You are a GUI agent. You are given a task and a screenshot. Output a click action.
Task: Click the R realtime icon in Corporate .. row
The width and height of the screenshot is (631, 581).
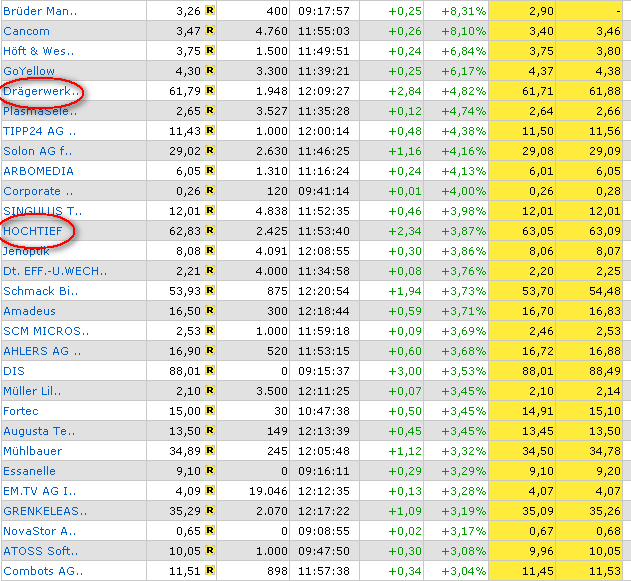coord(210,190)
